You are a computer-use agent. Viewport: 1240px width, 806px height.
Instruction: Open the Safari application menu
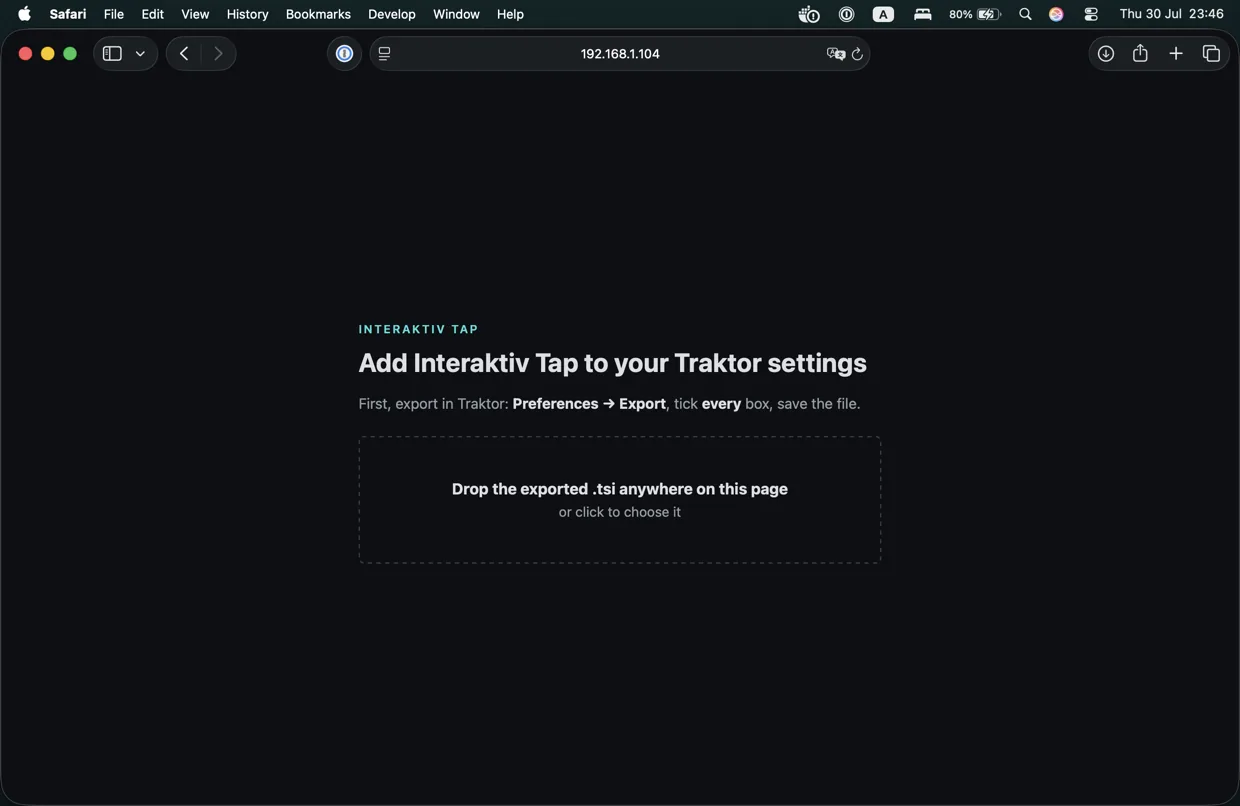tap(68, 14)
